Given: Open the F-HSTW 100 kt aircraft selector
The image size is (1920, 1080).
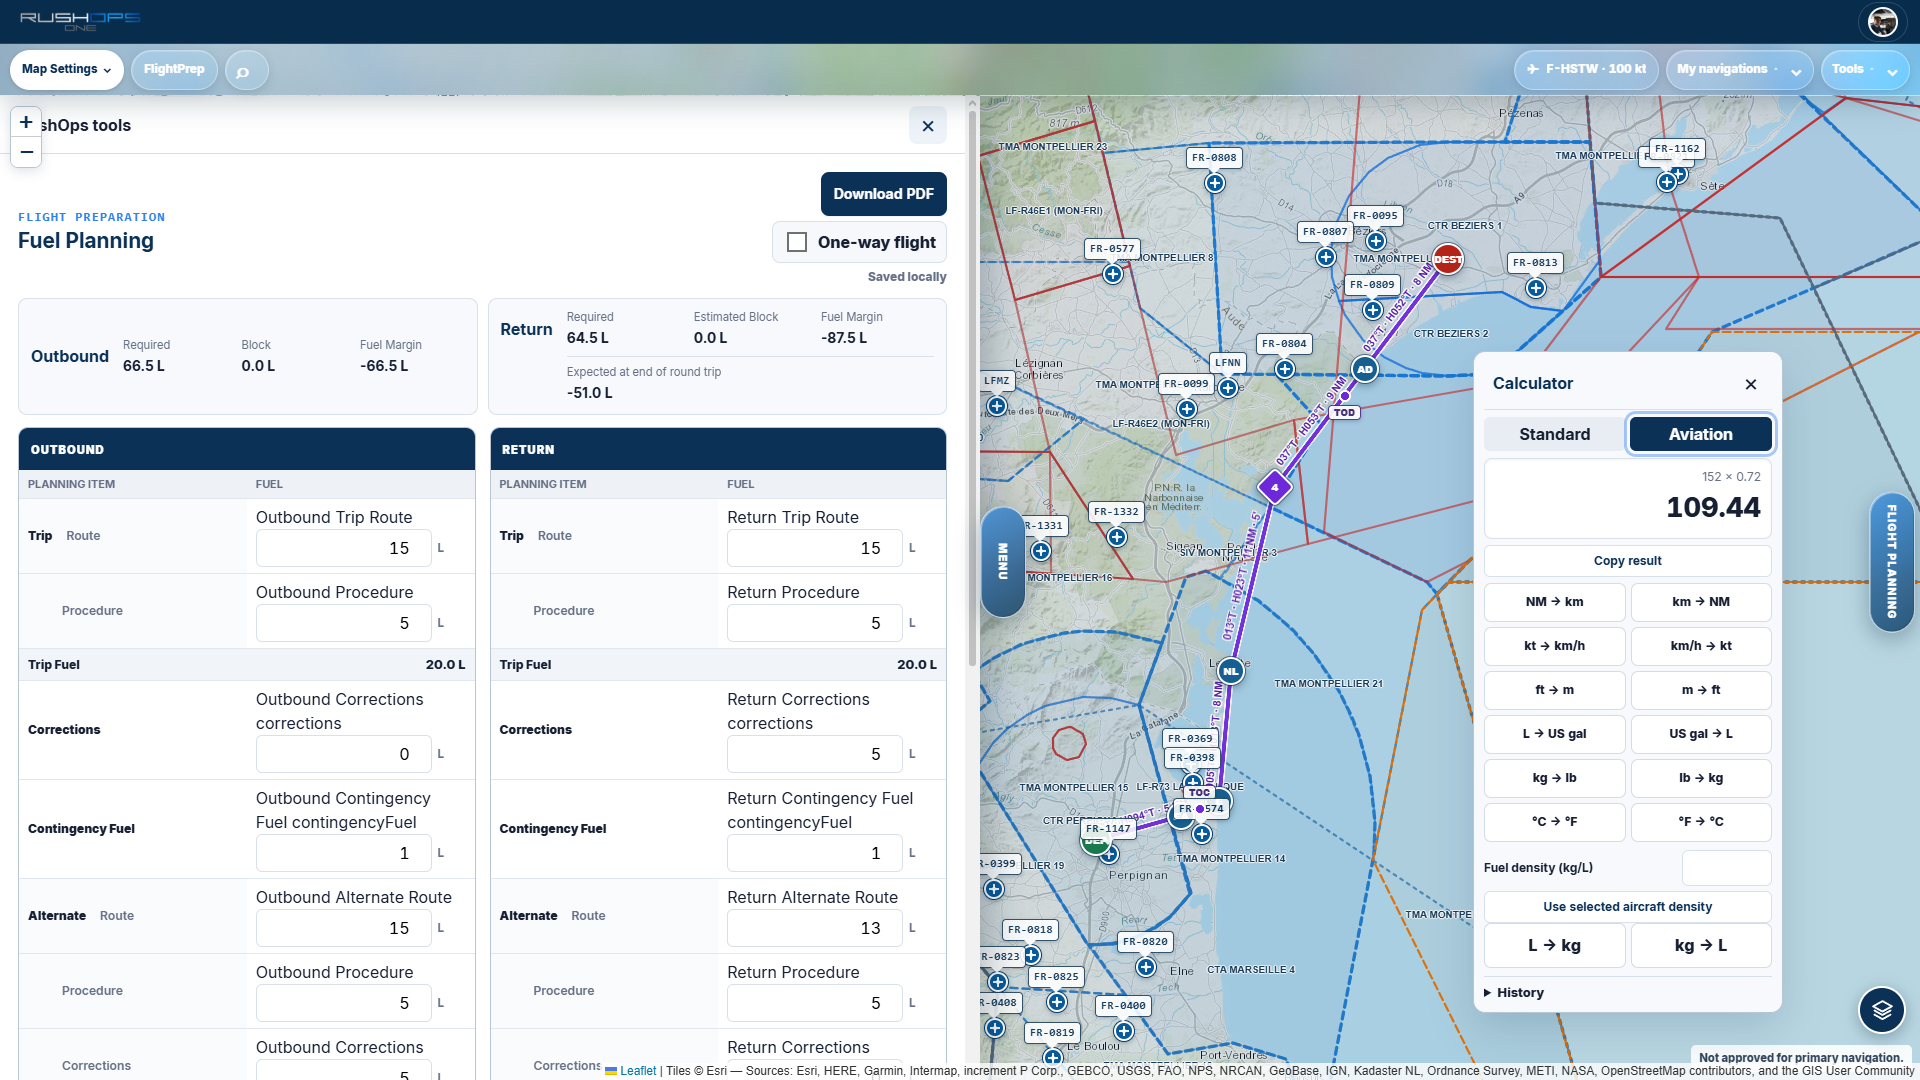Looking at the screenshot, I should [x=1587, y=70].
